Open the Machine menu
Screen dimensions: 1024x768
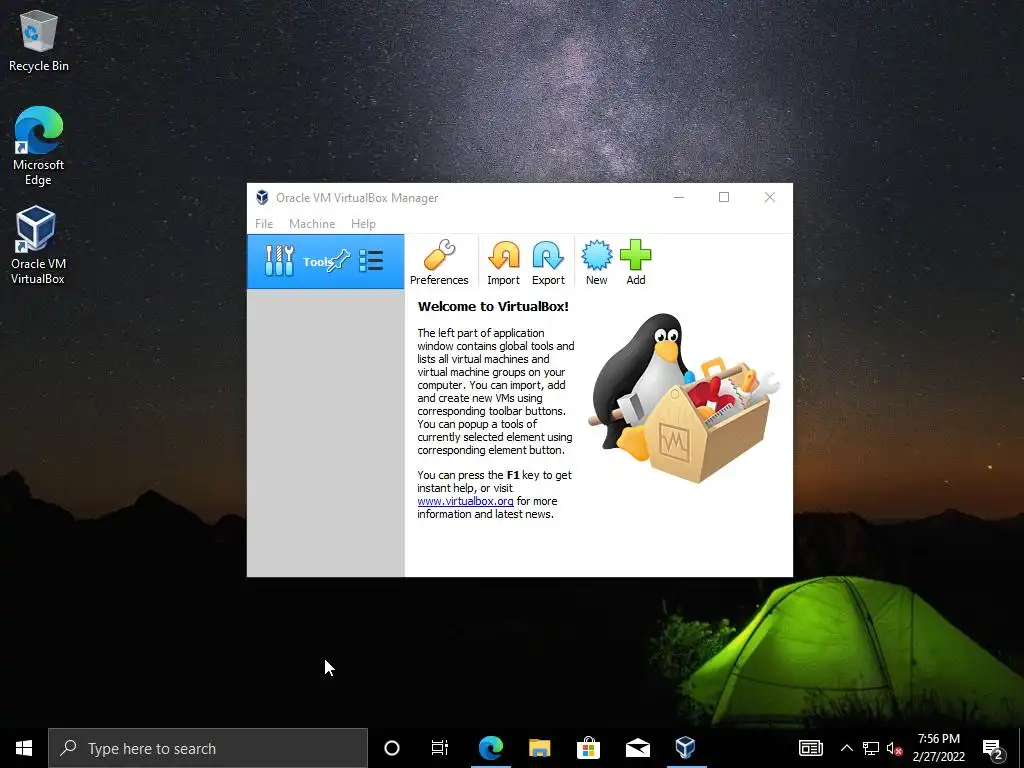(312, 223)
